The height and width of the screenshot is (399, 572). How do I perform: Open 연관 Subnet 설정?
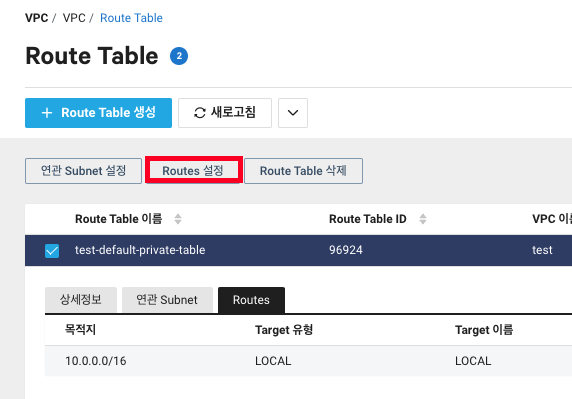[x=83, y=171]
